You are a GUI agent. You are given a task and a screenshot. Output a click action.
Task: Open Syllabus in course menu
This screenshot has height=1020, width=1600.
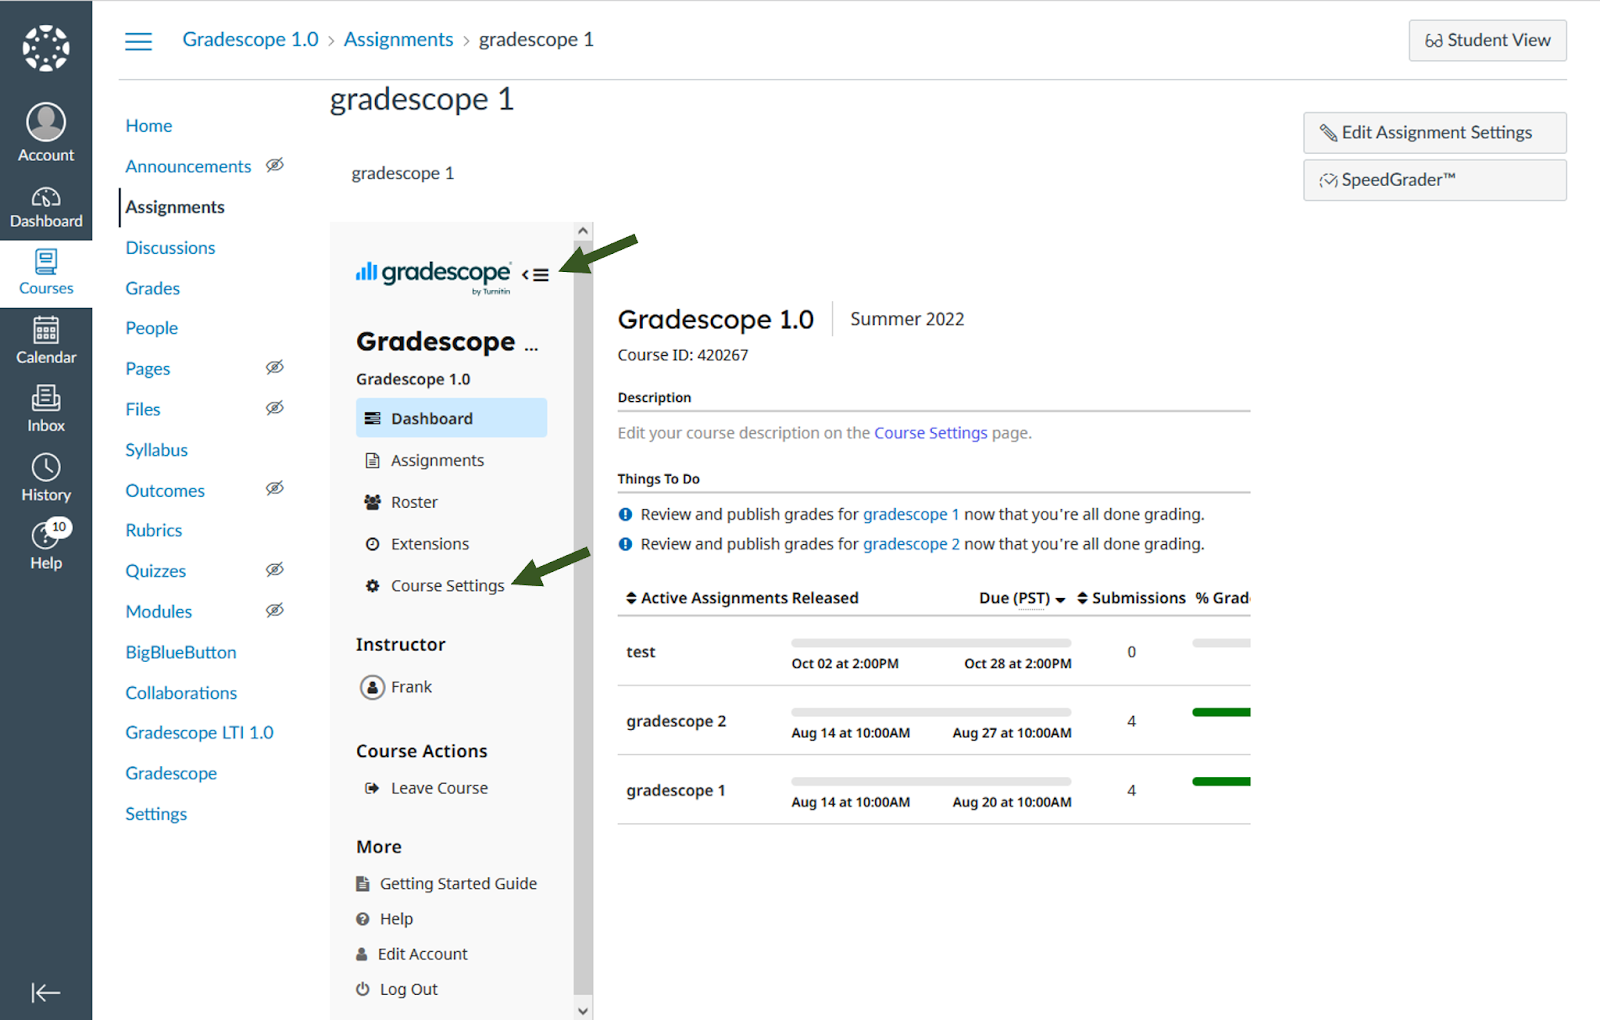tap(157, 450)
